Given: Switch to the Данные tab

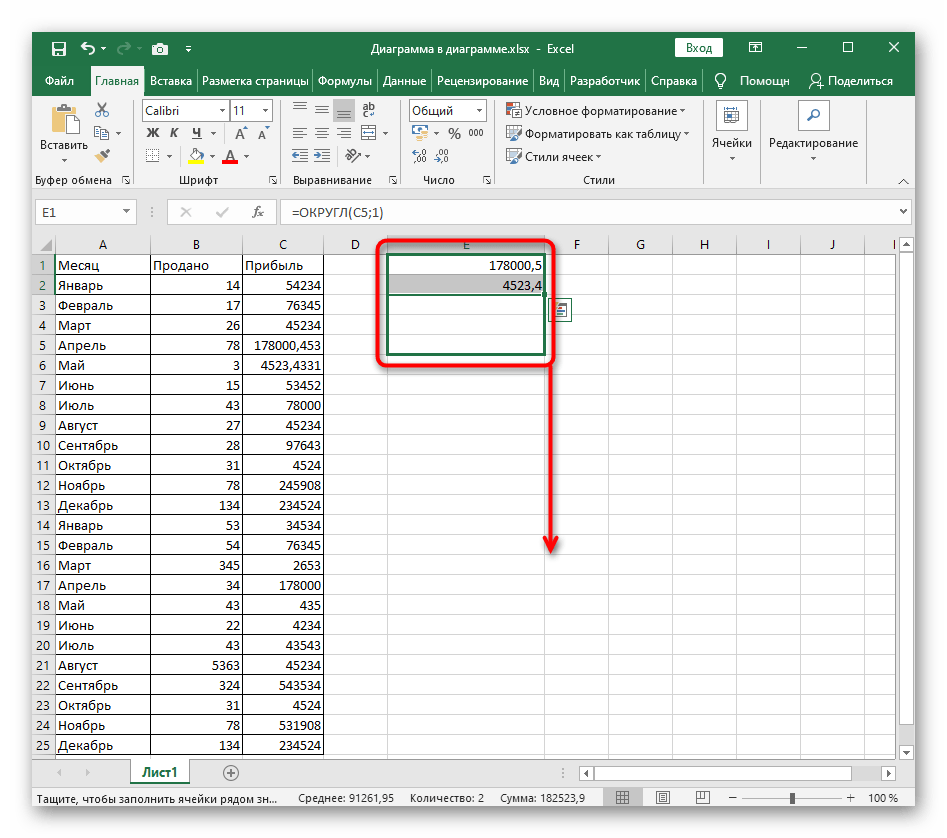Looking at the screenshot, I should tap(404, 81).
